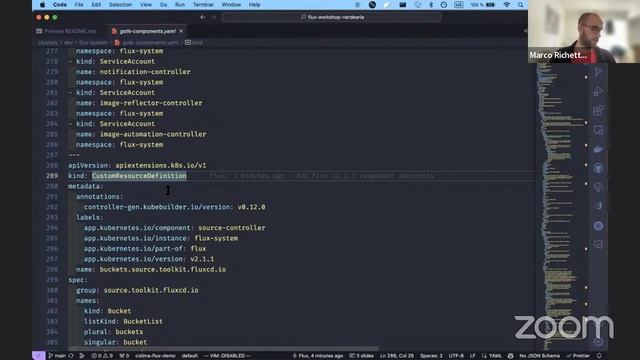Open the GitHub activity bar icon
640x360 pixels.
tap(598, 168)
